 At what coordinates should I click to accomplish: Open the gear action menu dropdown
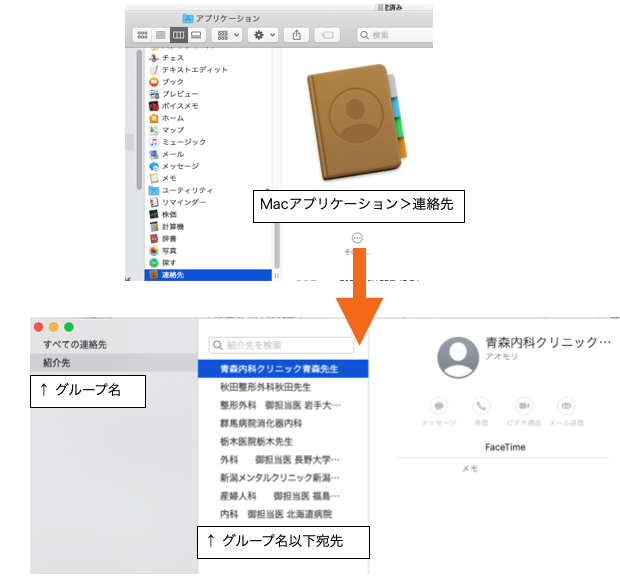coord(263,35)
